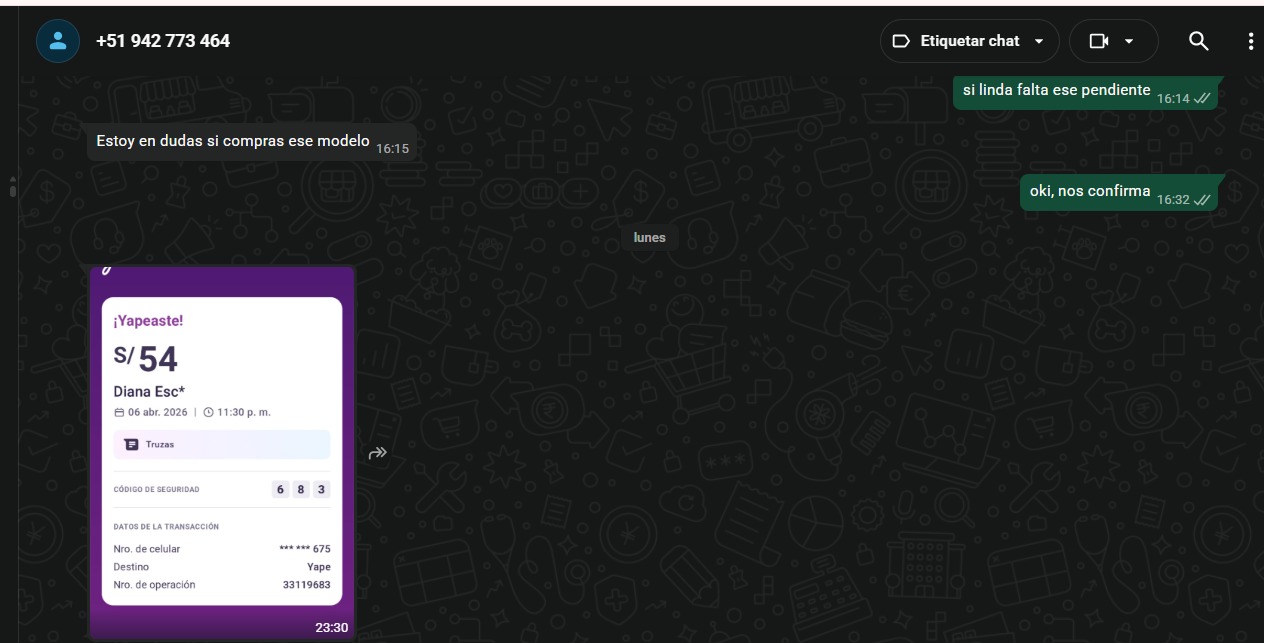Open contact info for +51 942 773 464
The image size is (1264, 643).
[x=163, y=41]
